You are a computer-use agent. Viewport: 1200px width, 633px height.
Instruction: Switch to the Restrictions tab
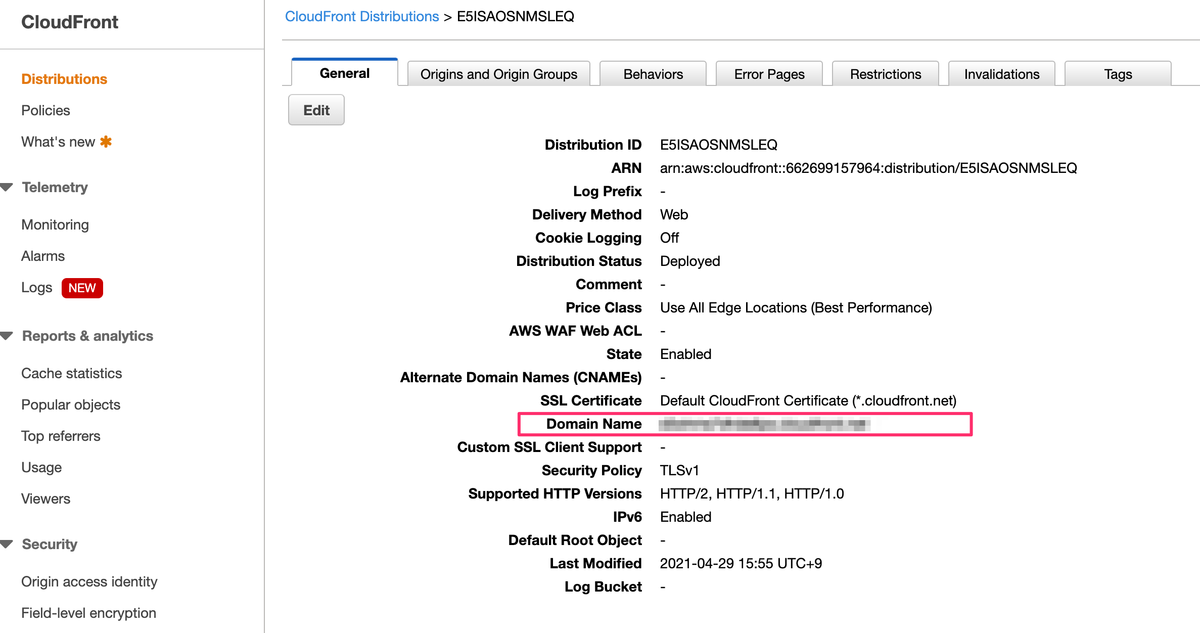(x=885, y=74)
